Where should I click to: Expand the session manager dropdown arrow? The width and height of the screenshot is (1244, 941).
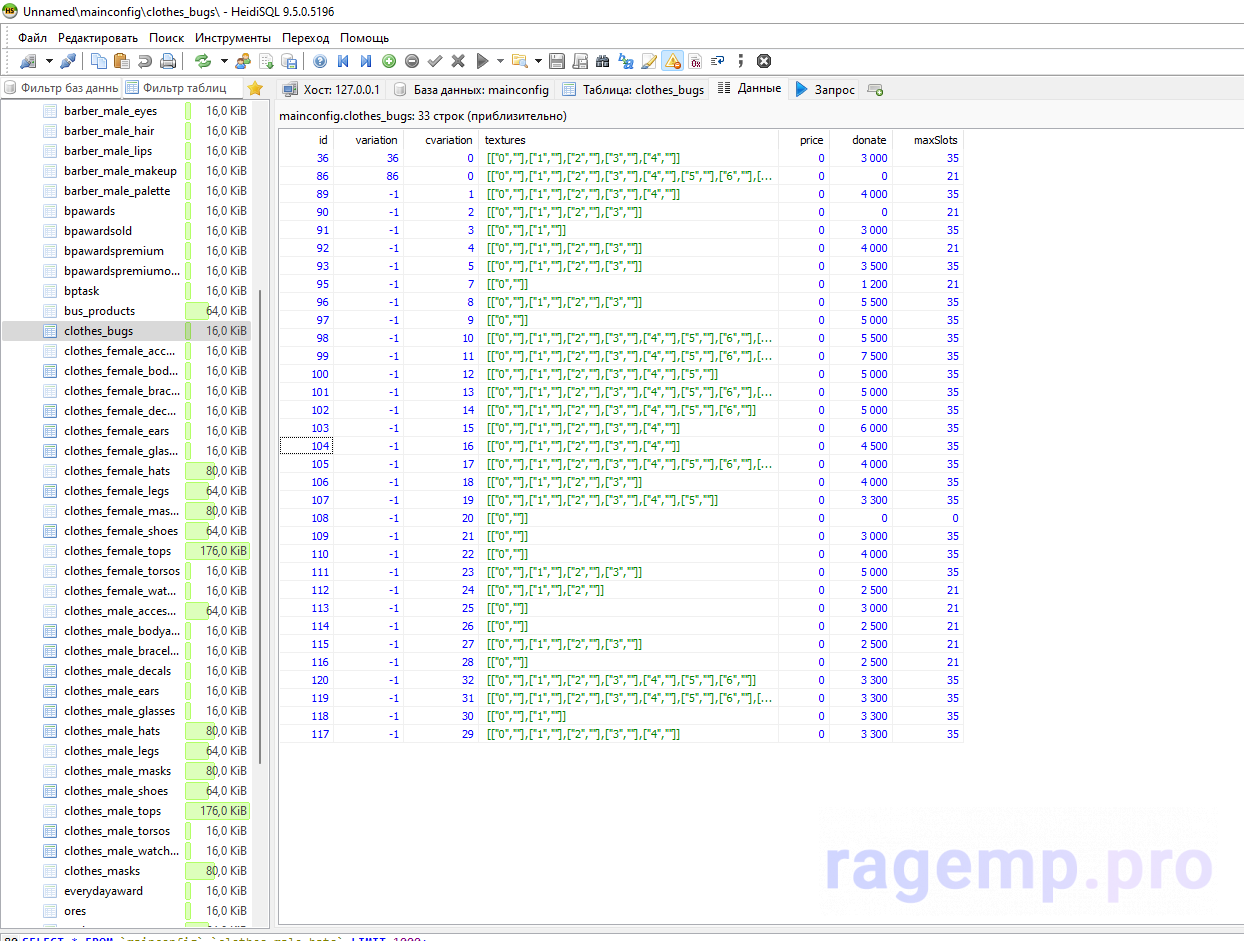(x=48, y=61)
